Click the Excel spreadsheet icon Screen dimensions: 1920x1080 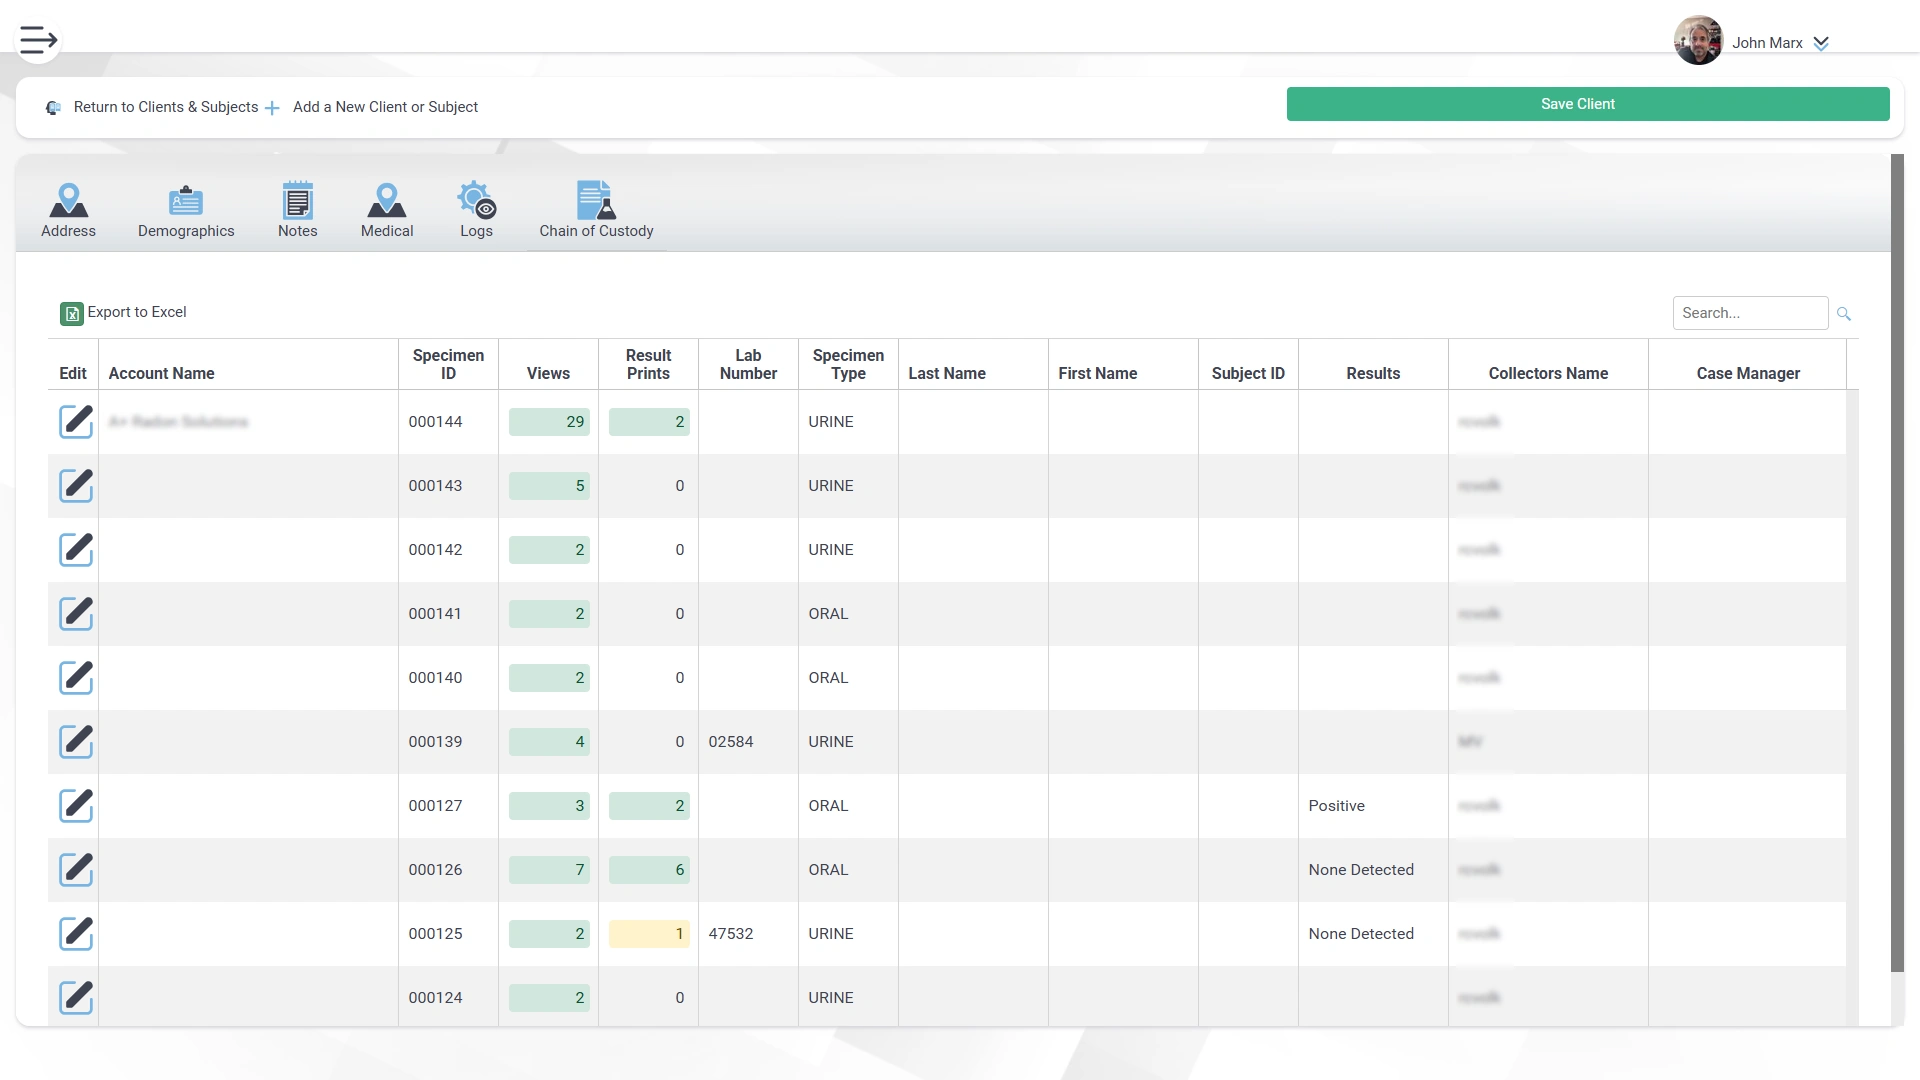tap(71, 314)
